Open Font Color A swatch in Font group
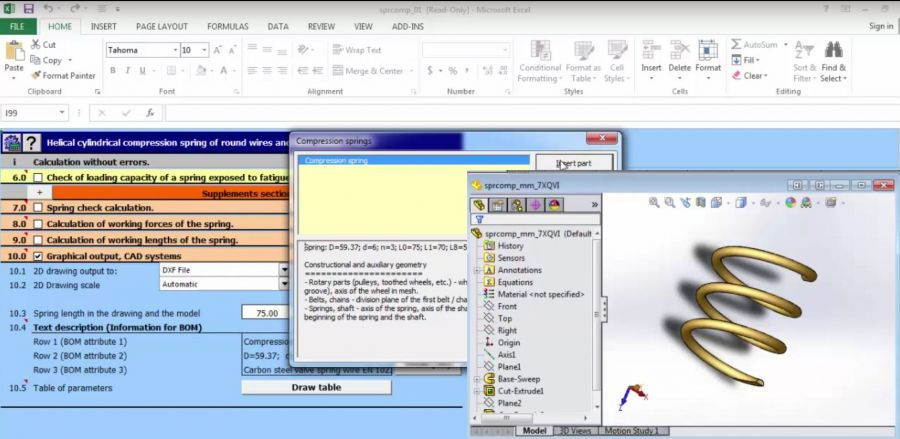This screenshot has height=439, width=900. click(224, 71)
